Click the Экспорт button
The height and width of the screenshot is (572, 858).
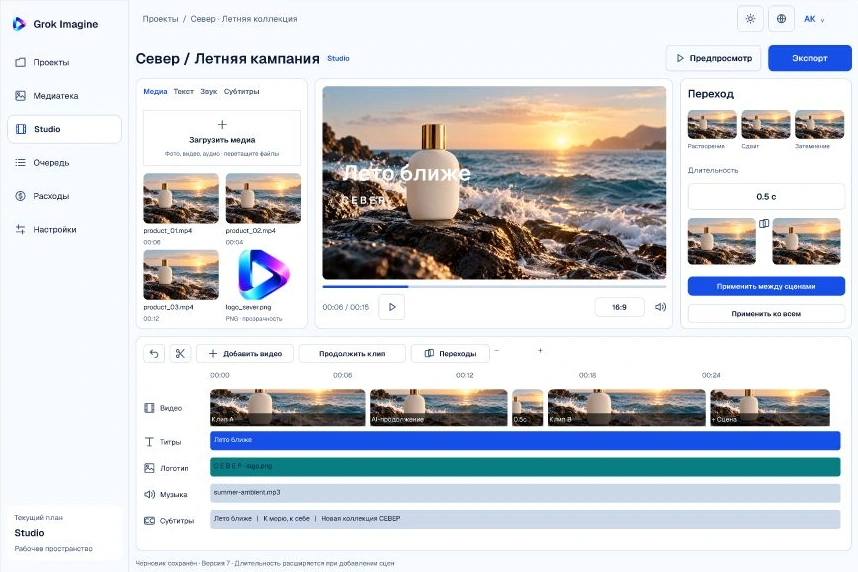pos(810,58)
